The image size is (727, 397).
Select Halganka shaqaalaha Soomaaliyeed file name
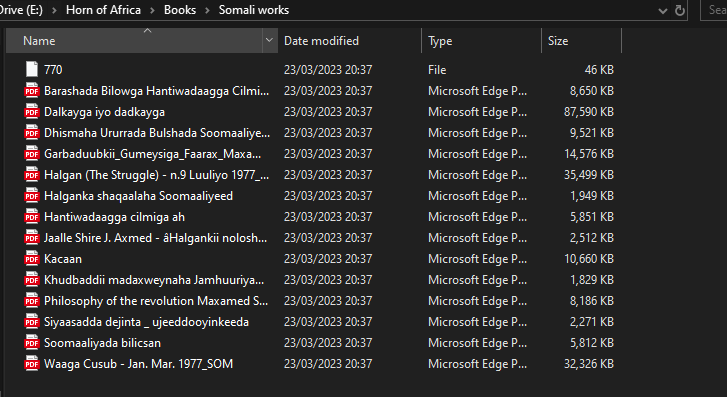pos(138,196)
